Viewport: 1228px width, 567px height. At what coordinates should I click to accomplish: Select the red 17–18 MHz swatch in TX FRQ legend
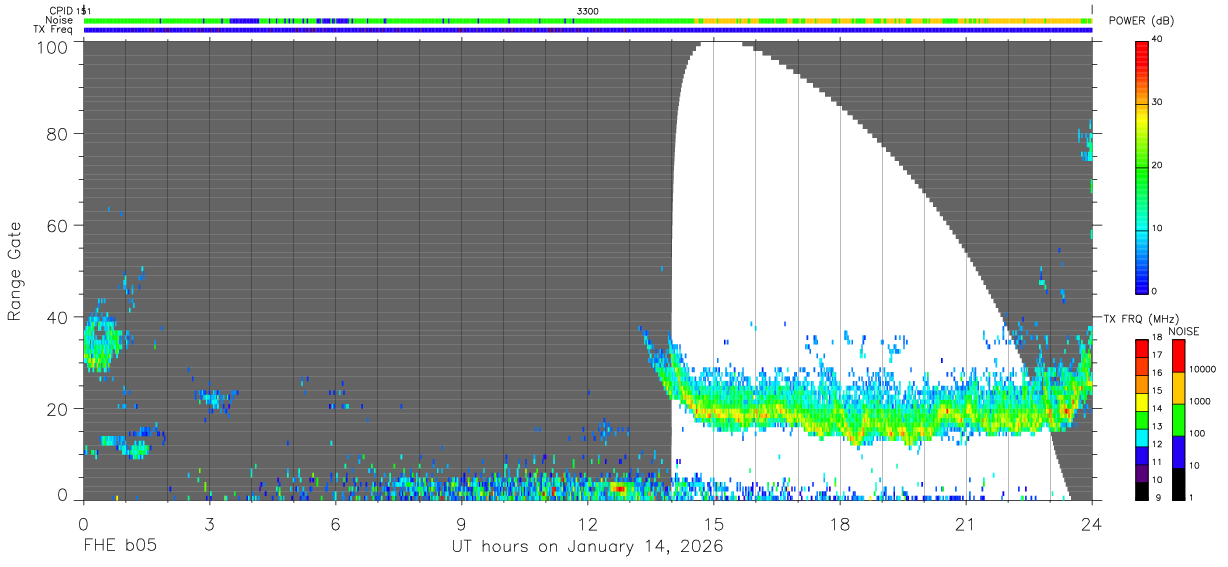(1141, 347)
